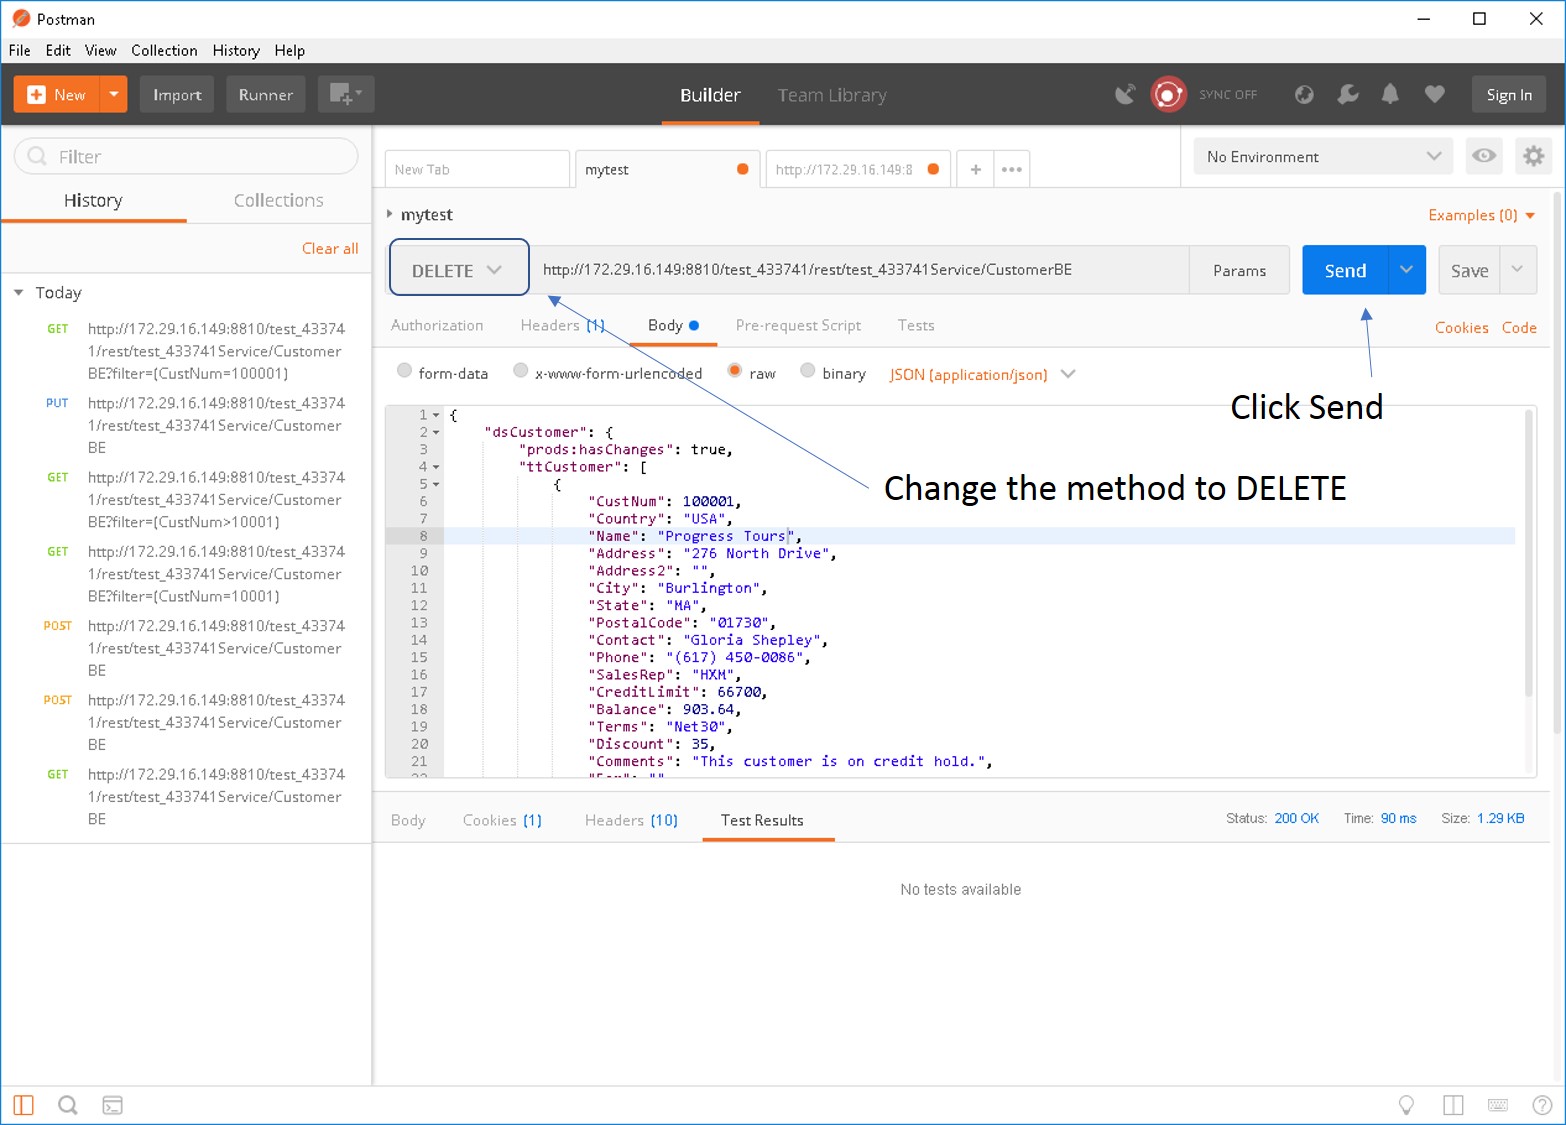1566x1125 pixels.
Task: Click the red sync status icon
Action: pos(1168,94)
